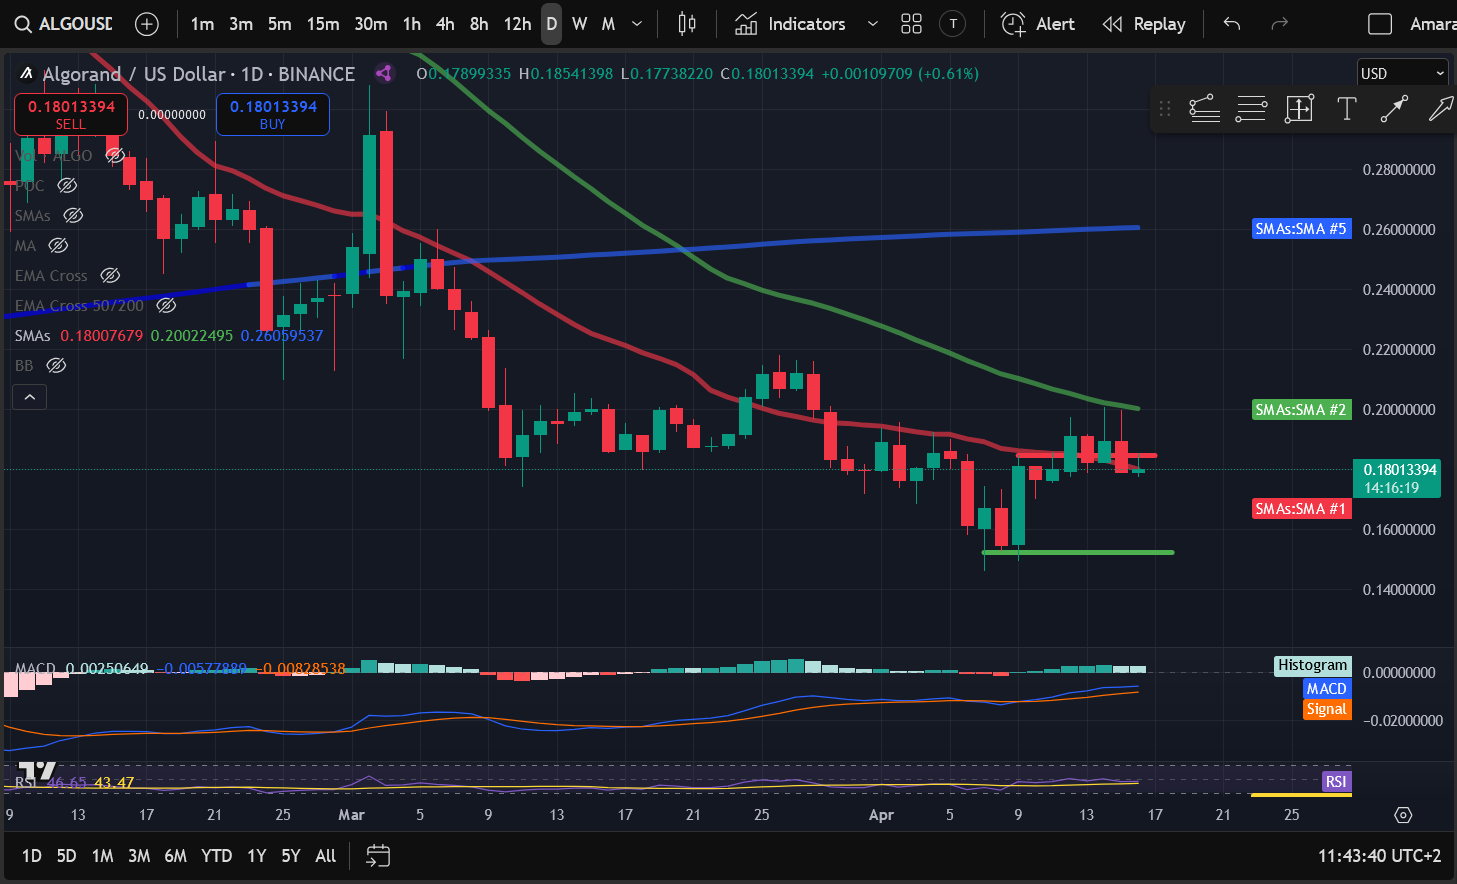Click the Algorand logo icon
This screenshot has width=1457, height=884.
point(26,73)
